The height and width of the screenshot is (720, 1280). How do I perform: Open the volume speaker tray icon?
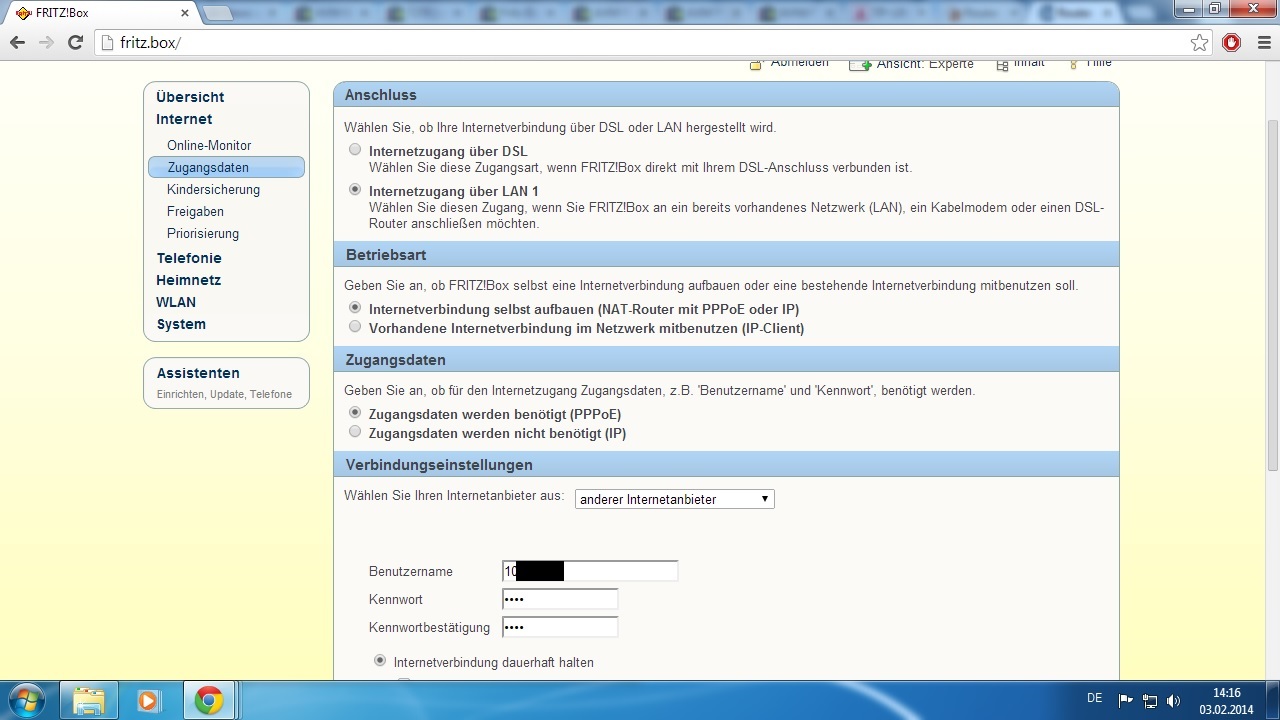[x=1174, y=701]
